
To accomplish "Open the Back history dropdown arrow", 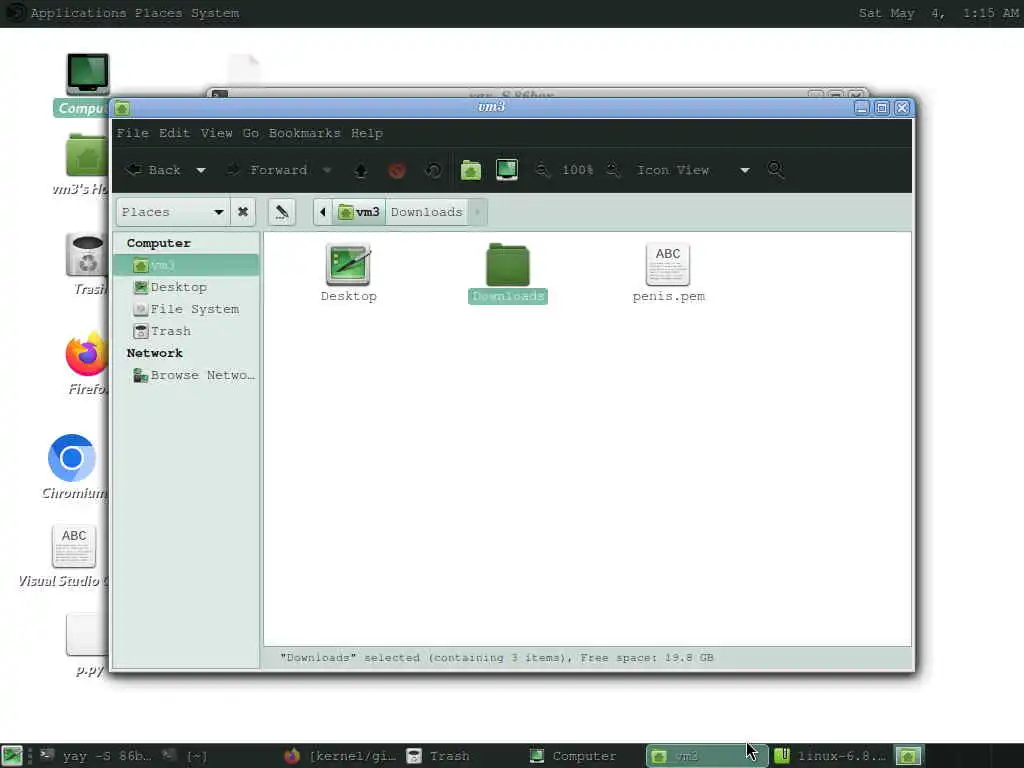I will tap(201, 170).
